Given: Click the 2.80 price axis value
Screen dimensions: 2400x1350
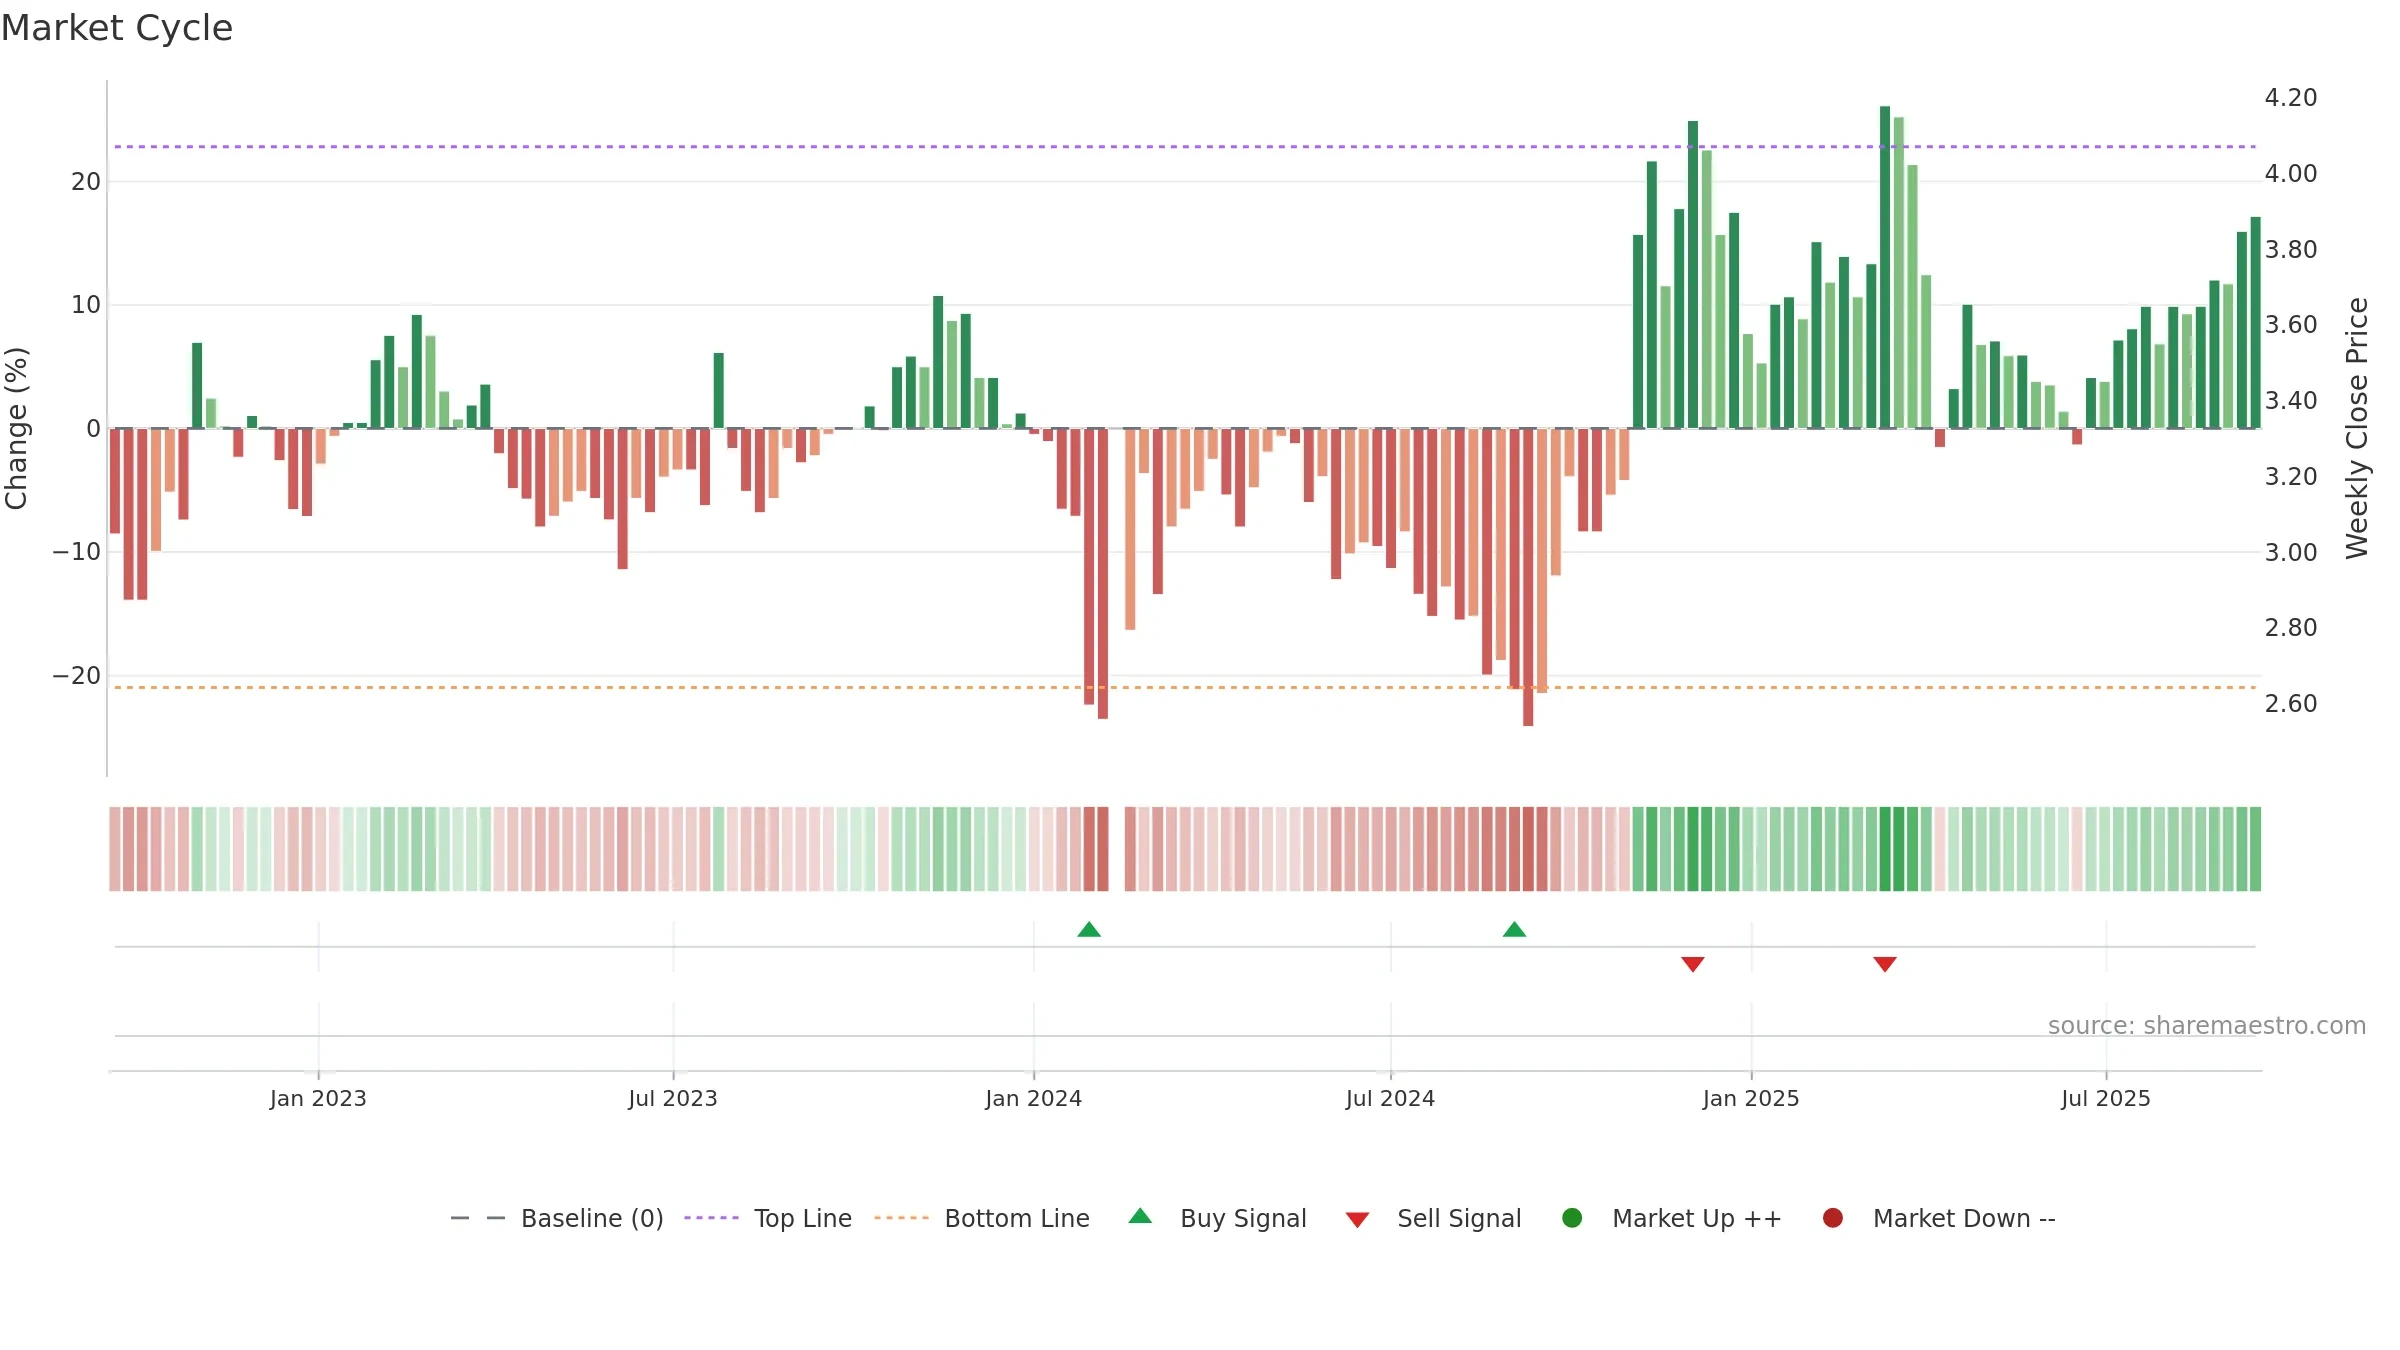Looking at the screenshot, I should (x=2291, y=628).
